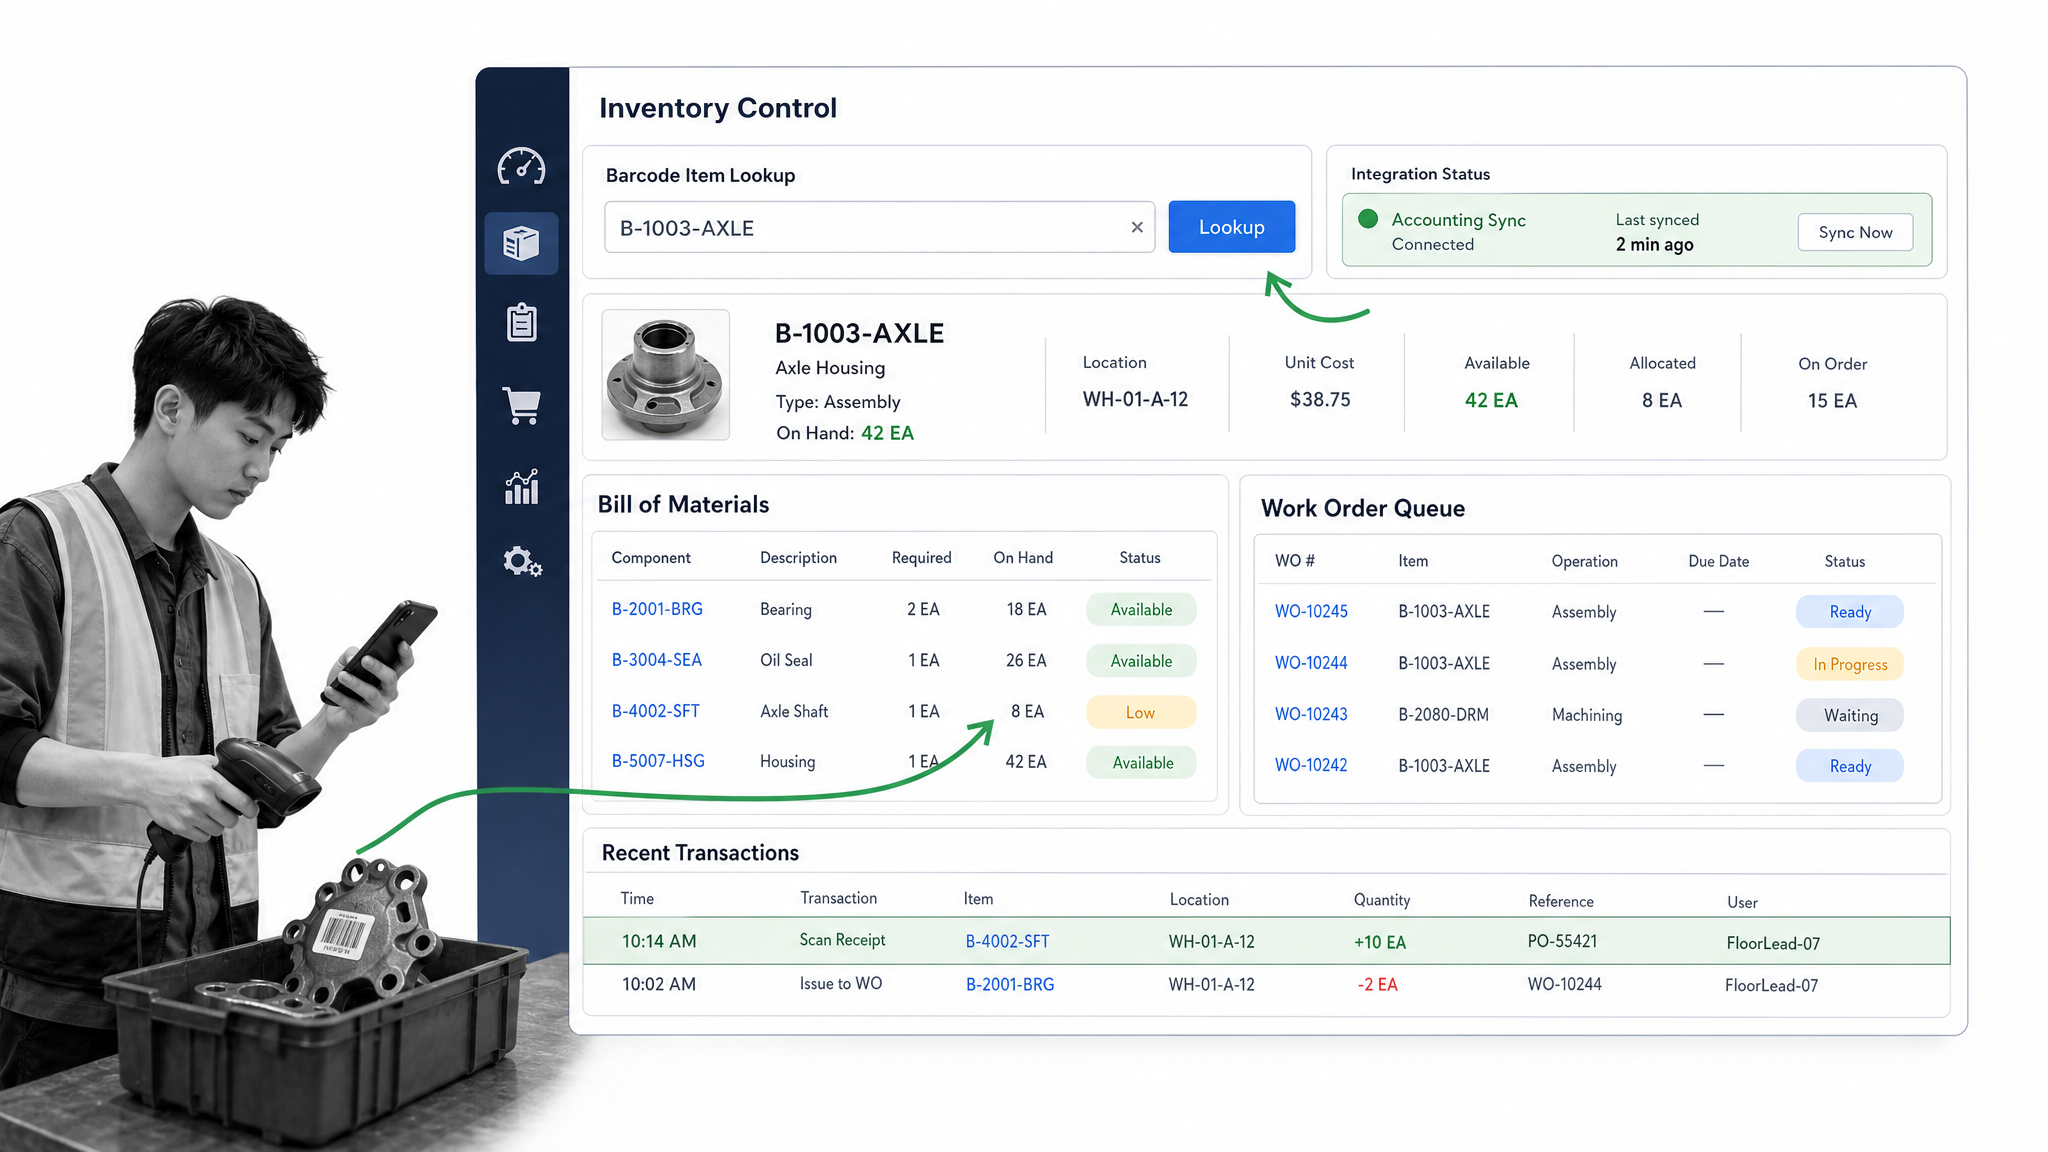Click the In Progress badge for WO-10244
The width and height of the screenshot is (2048, 1152).
[x=1849, y=664]
